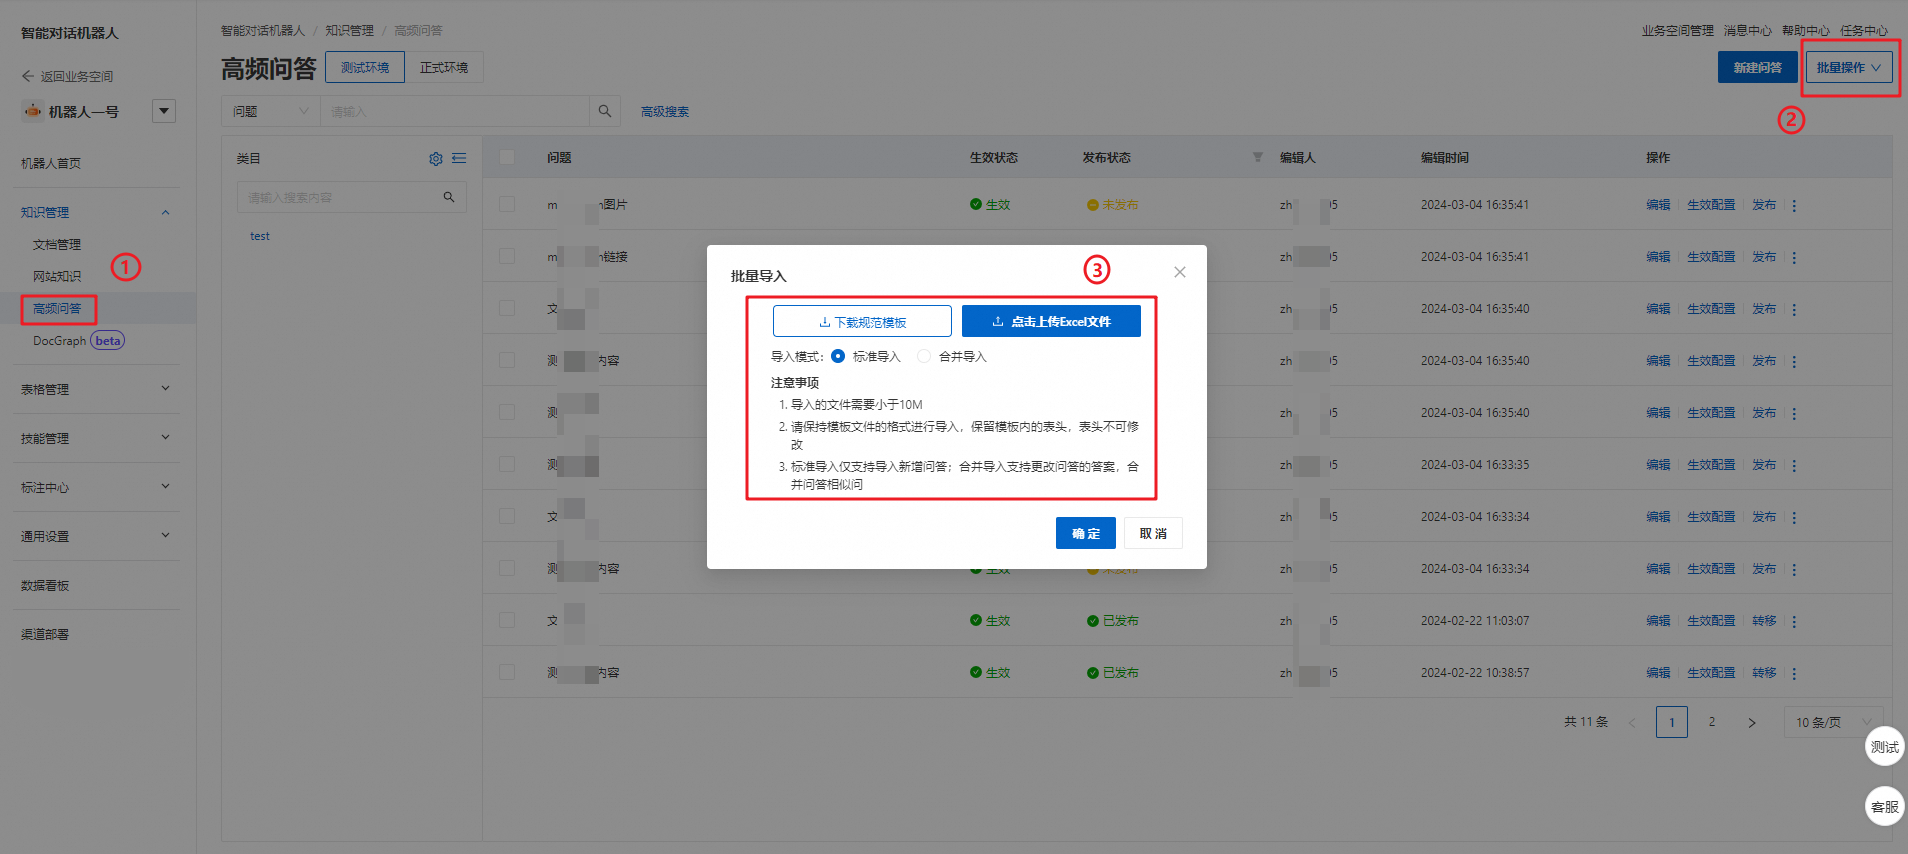1908x854 pixels.
Task: Click robot avatar icon next to 机器人一号
Action: pos(33,111)
